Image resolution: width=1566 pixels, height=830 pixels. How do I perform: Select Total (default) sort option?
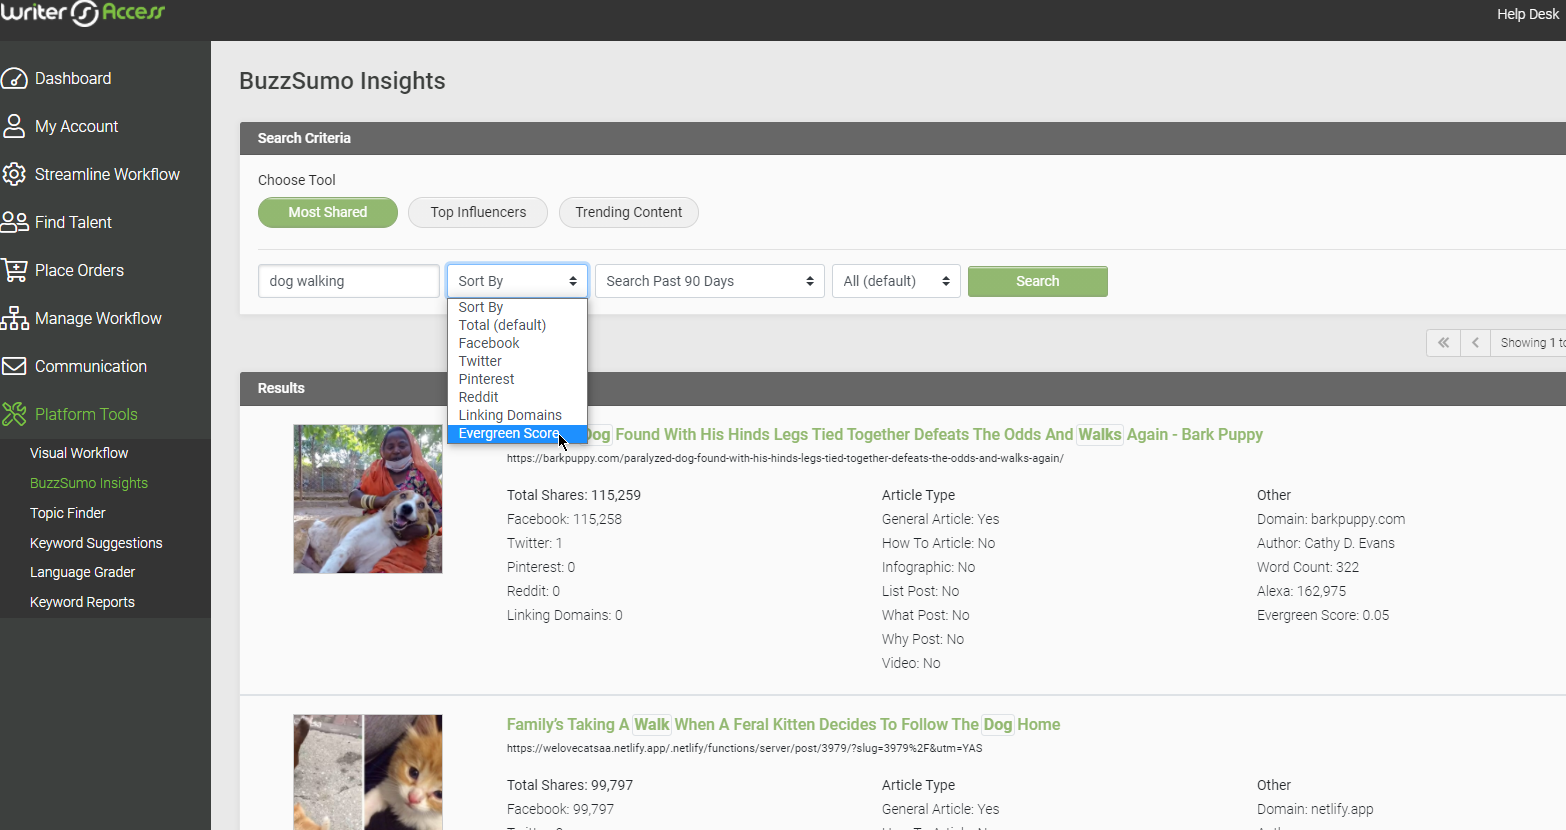(x=517, y=325)
